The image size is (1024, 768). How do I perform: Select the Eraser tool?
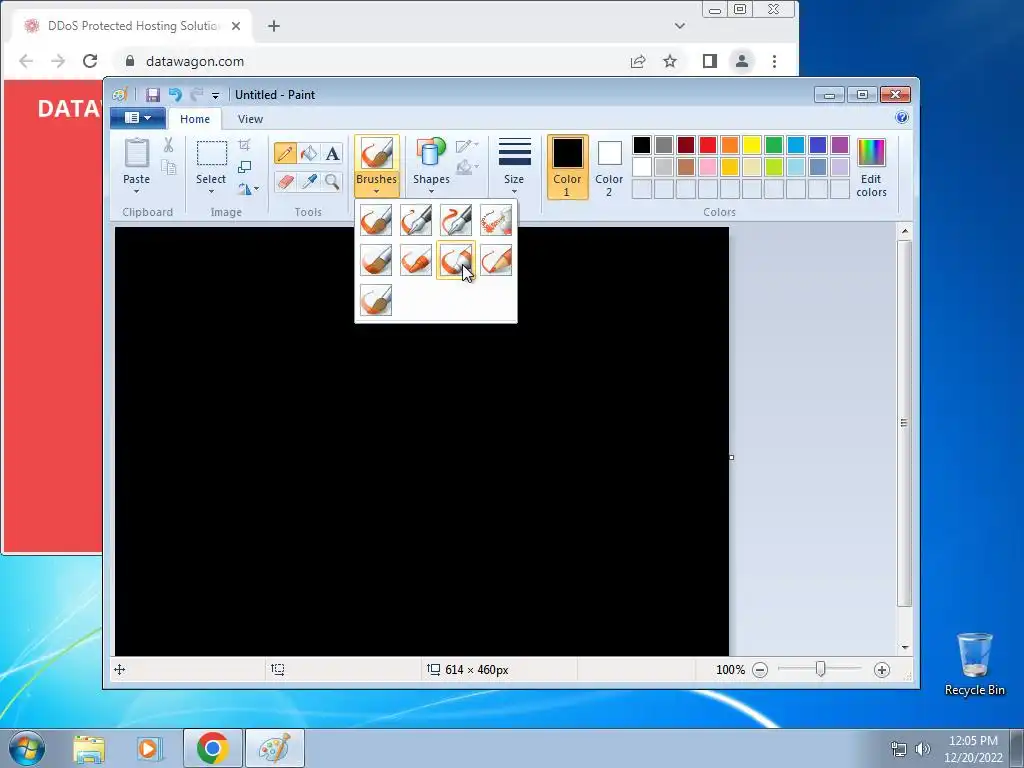[x=285, y=181]
